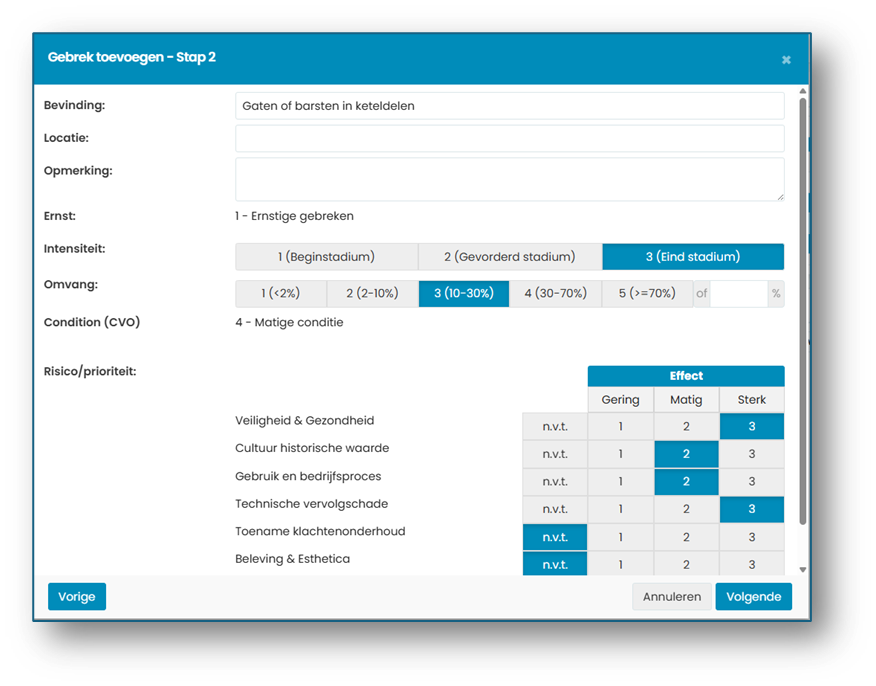Select intensity 1 (Beginstadium)
Image resolution: width=876 pixels, height=686 pixels.
click(x=327, y=257)
